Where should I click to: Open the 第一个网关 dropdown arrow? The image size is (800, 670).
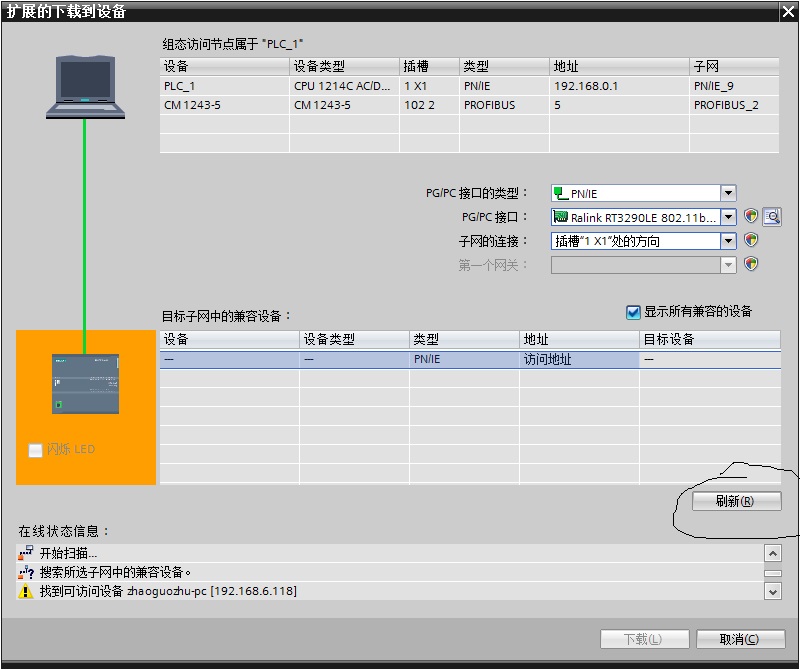click(728, 265)
